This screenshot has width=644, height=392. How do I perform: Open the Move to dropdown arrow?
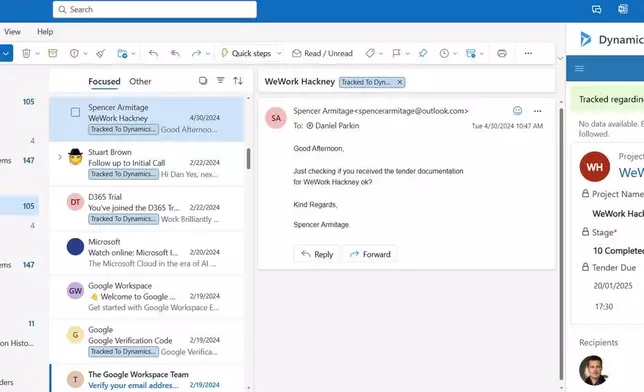tap(133, 54)
